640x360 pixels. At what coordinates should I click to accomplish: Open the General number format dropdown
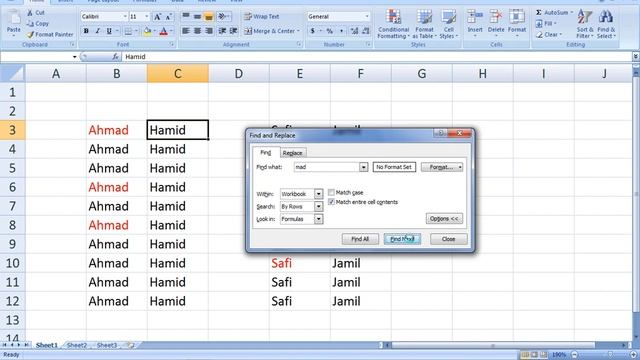pos(367,17)
